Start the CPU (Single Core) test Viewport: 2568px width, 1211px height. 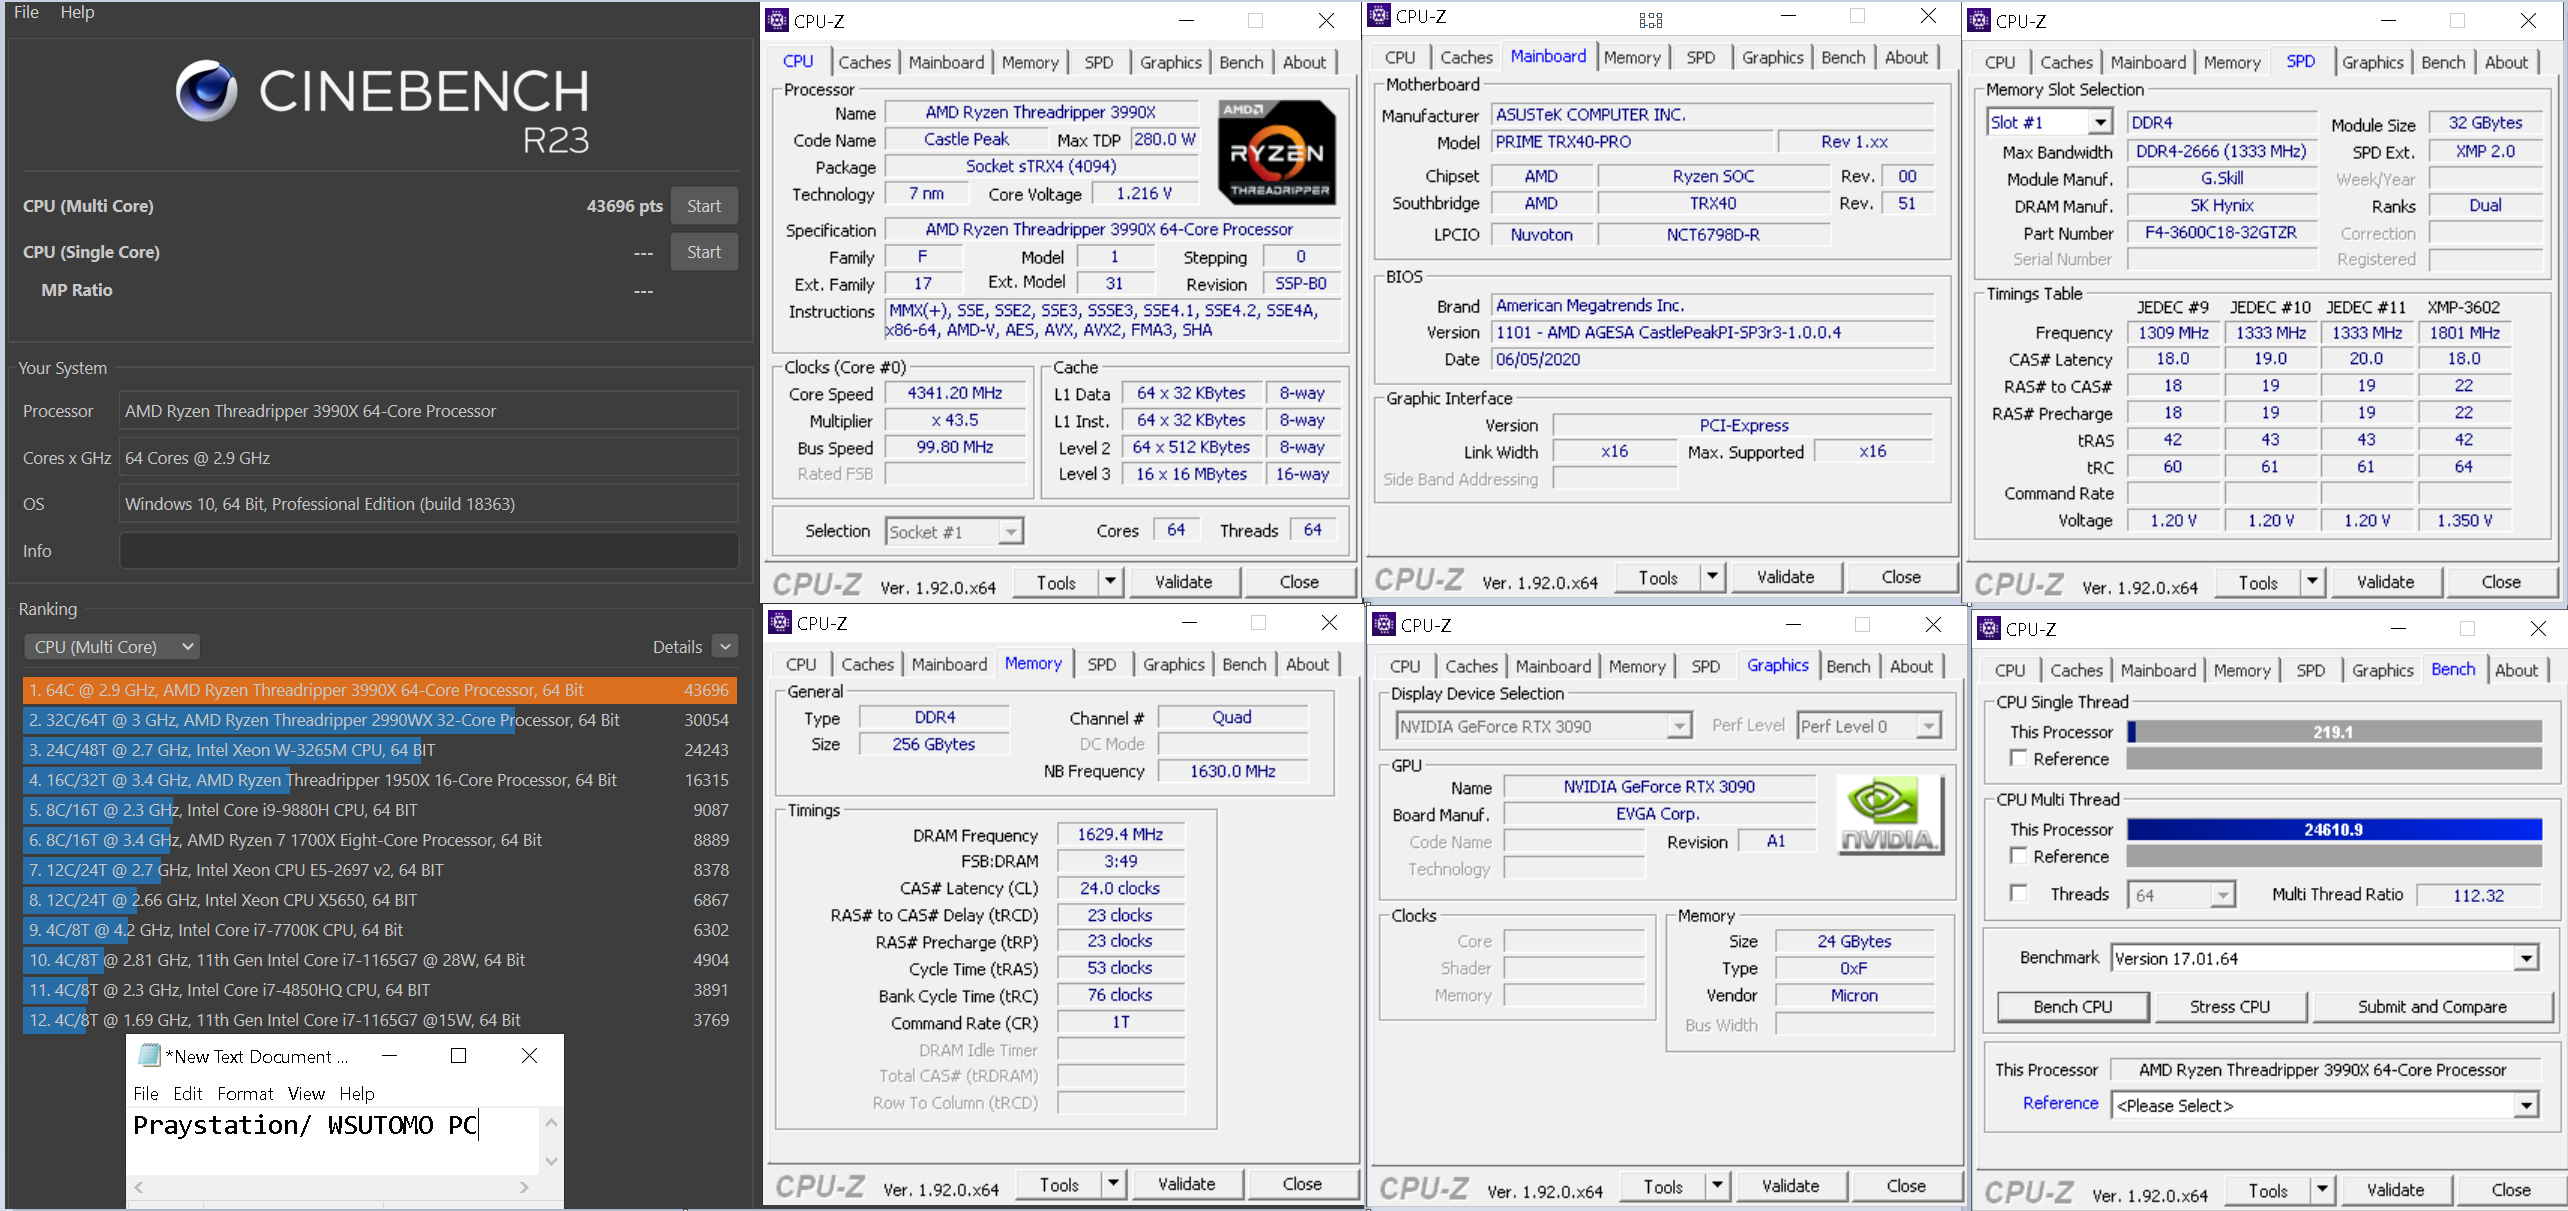(704, 252)
